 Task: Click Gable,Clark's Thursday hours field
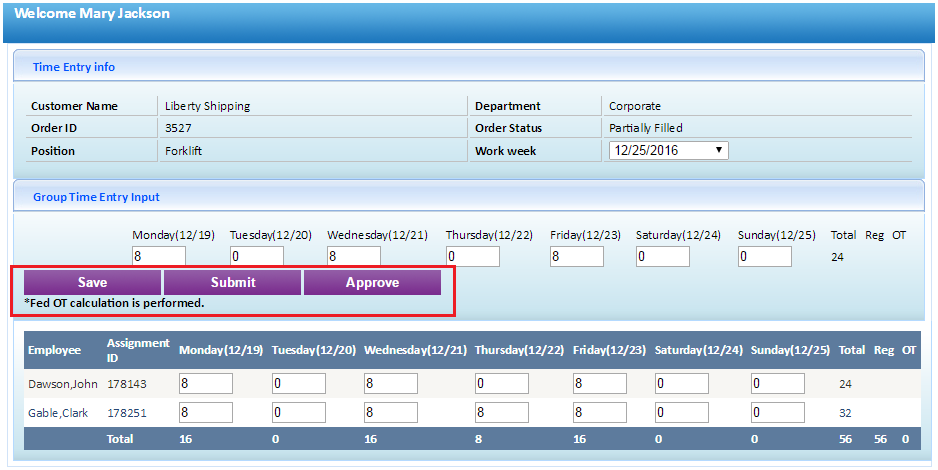pyautogui.click(x=502, y=413)
